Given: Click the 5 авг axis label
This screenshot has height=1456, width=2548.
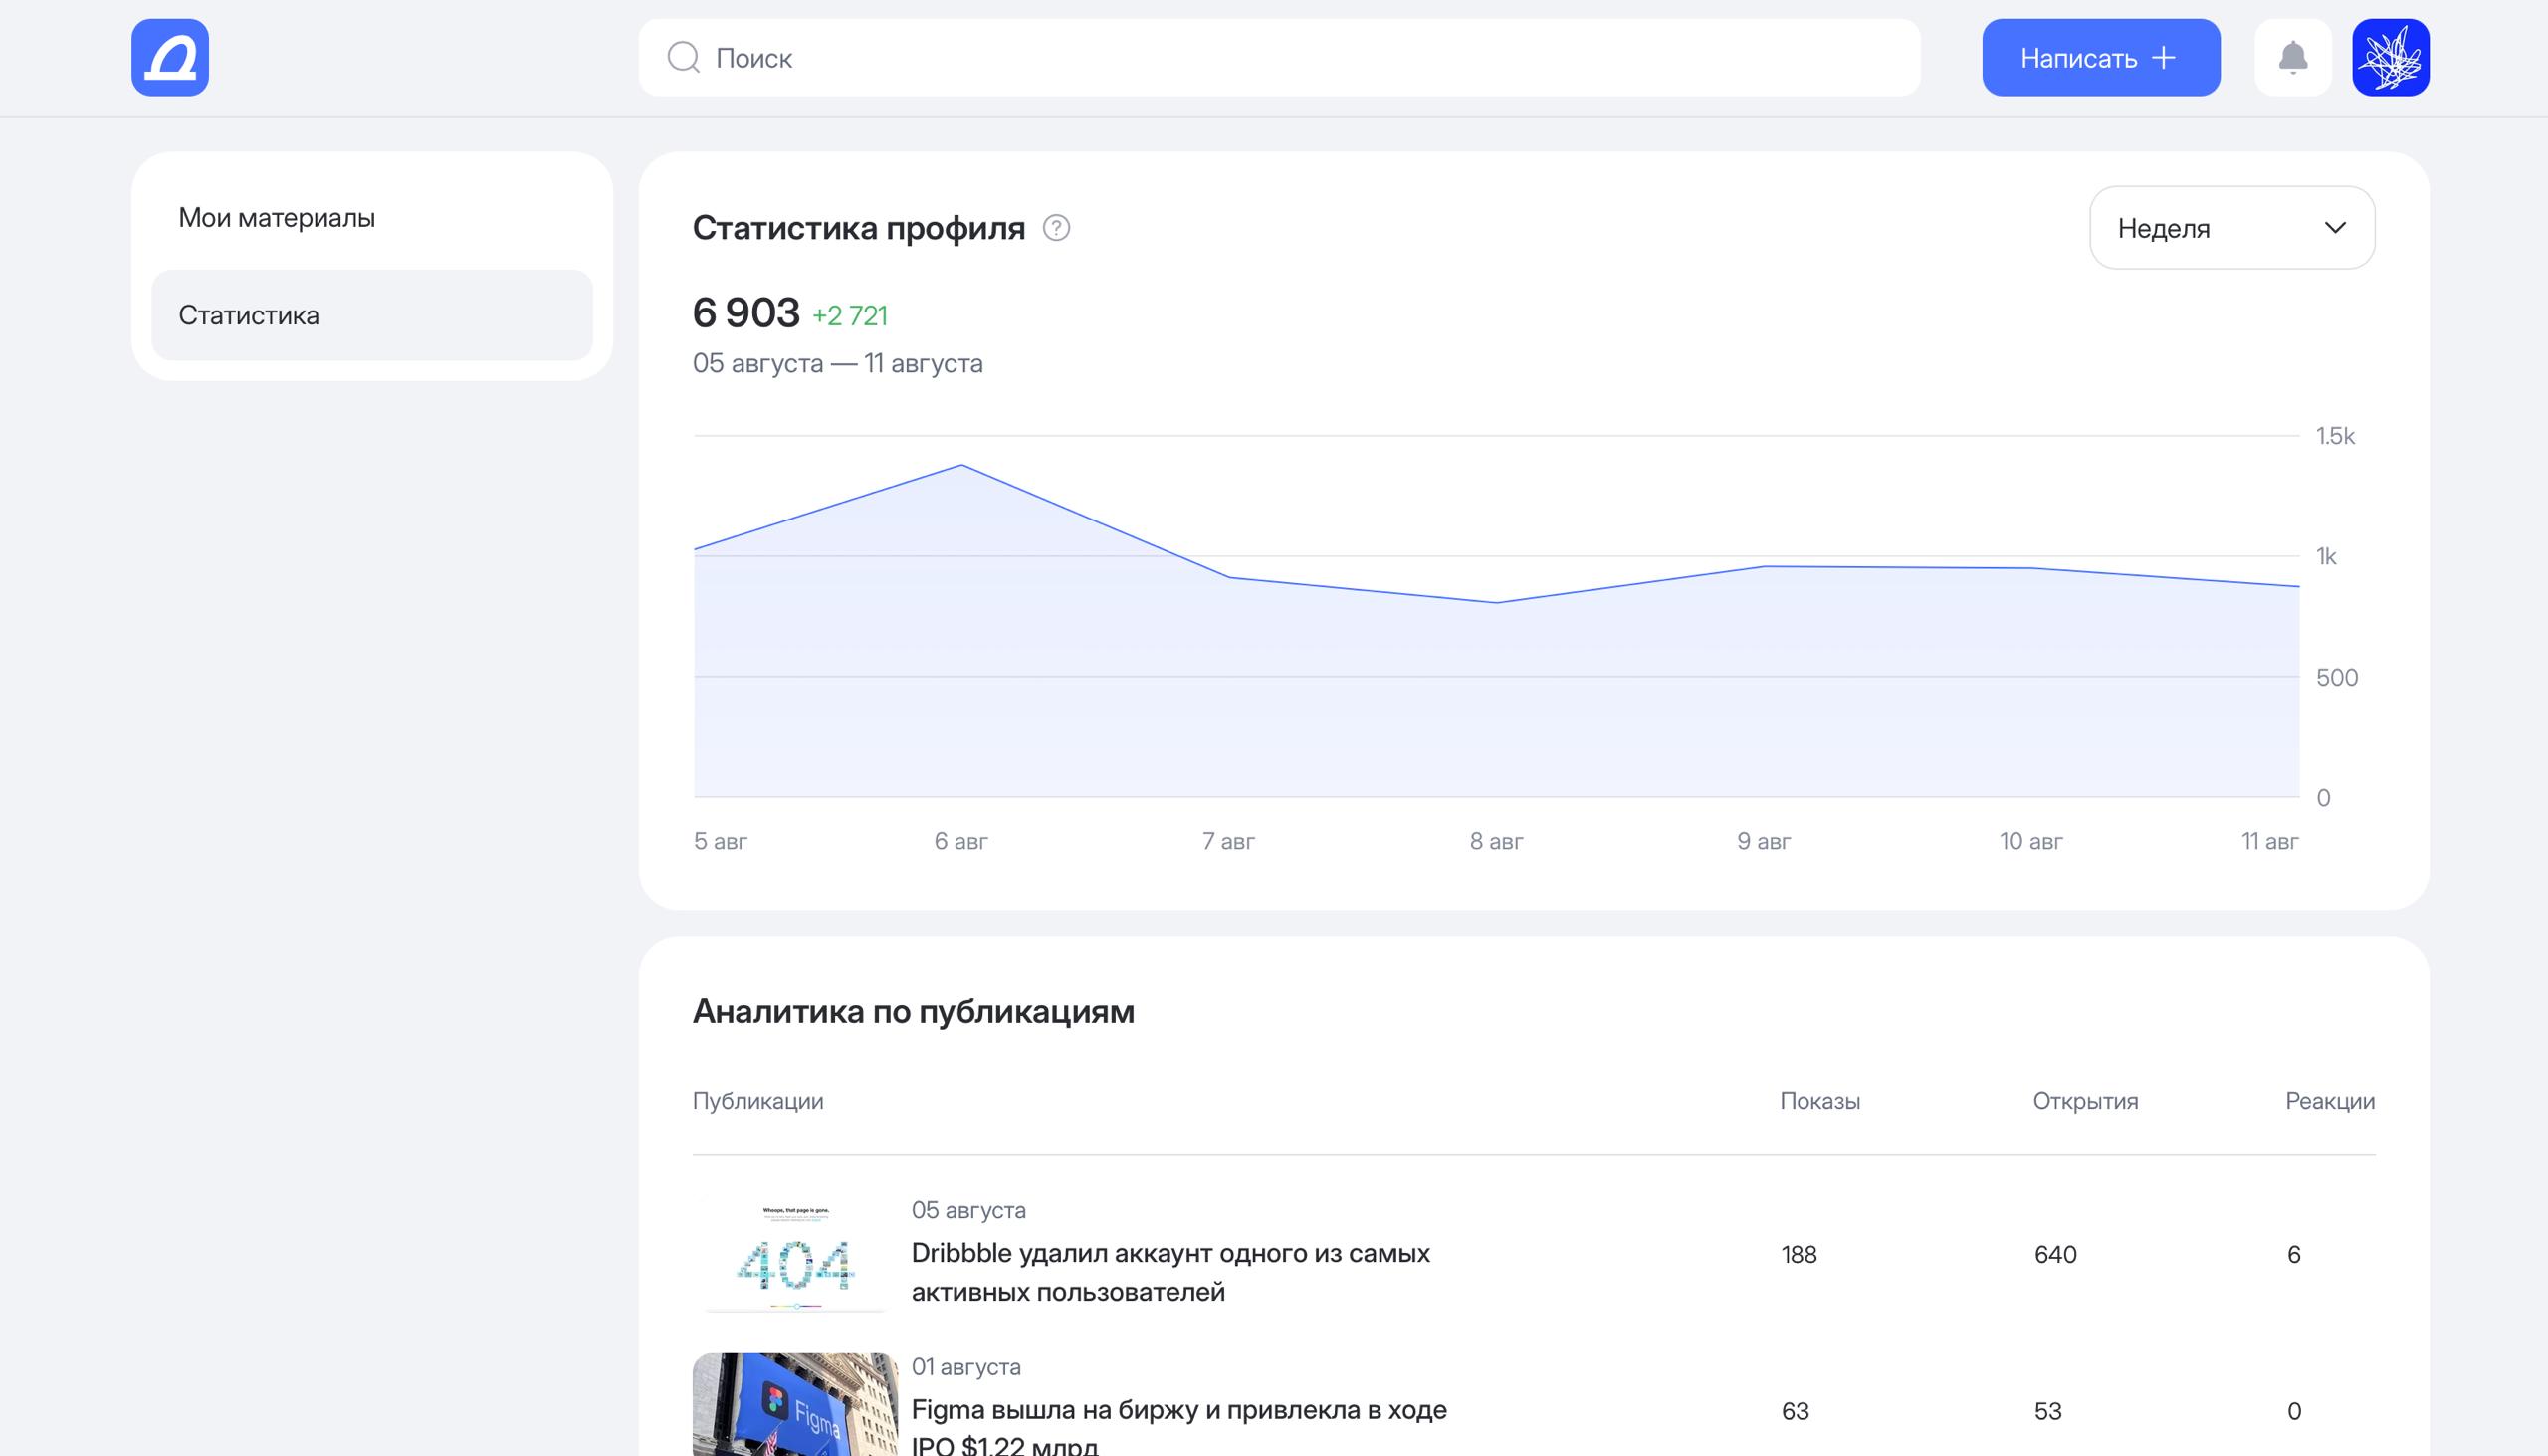Looking at the screenshot, I should [x=720, y=841].
